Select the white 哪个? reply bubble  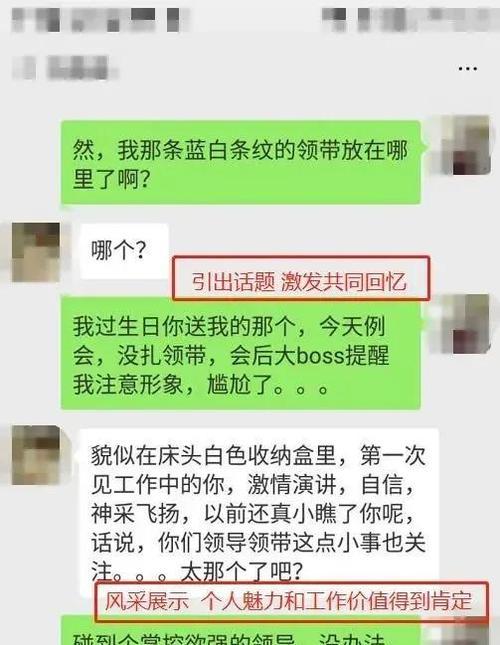tap(124, 251)
